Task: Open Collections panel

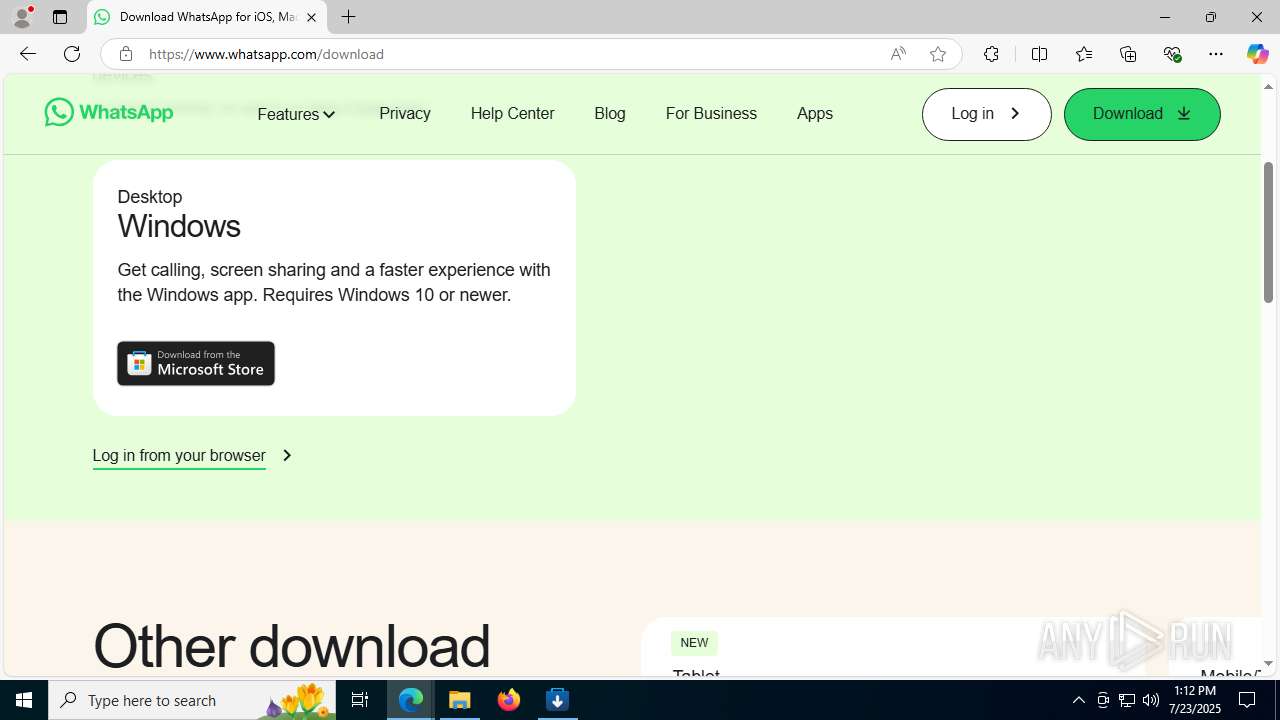Action: [x=1128, y=54]
